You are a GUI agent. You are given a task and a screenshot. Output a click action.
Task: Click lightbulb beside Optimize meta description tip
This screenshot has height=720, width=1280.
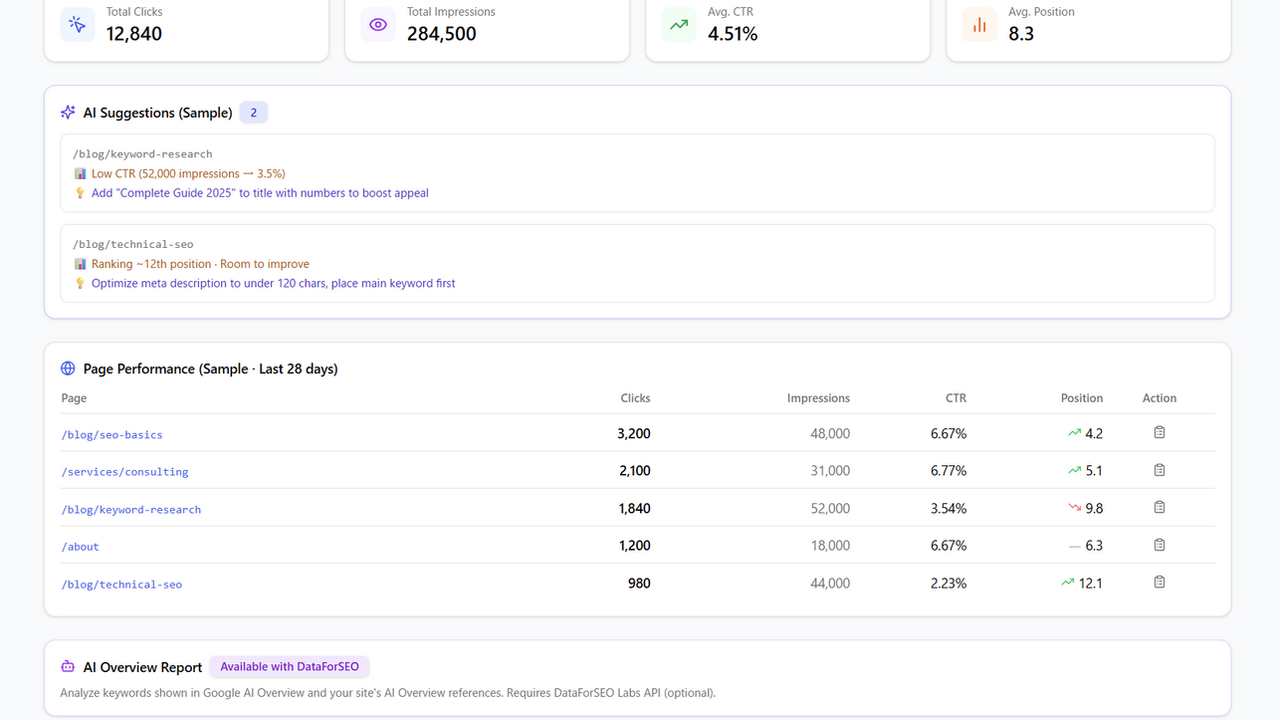[x=80, y=283]
